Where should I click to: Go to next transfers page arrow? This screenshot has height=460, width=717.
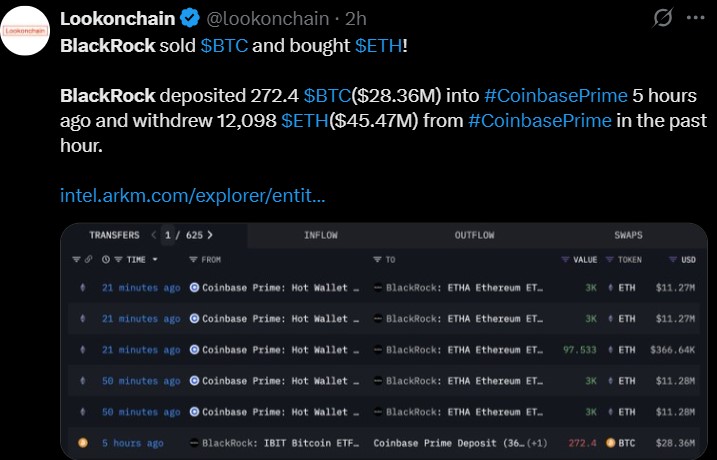pyautogui.click(x=210, y=236)
